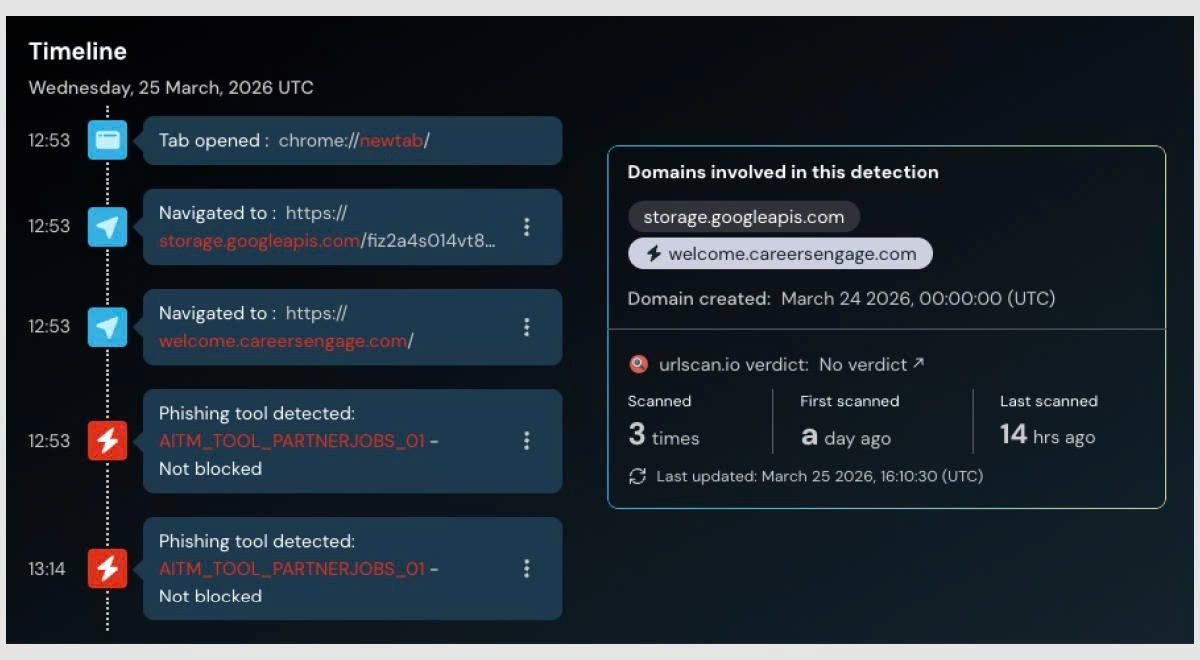Open urlscan.io verdict external link arrow
The width and height of the screenshot is (1200, 660).
tap(919, 364)
